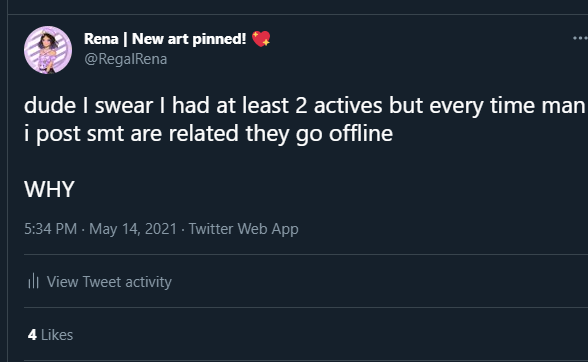Click the word Likes under the tweet
The width and height of the screenshot is (588, 362).
pyautogui.click(x=57, y=335)
